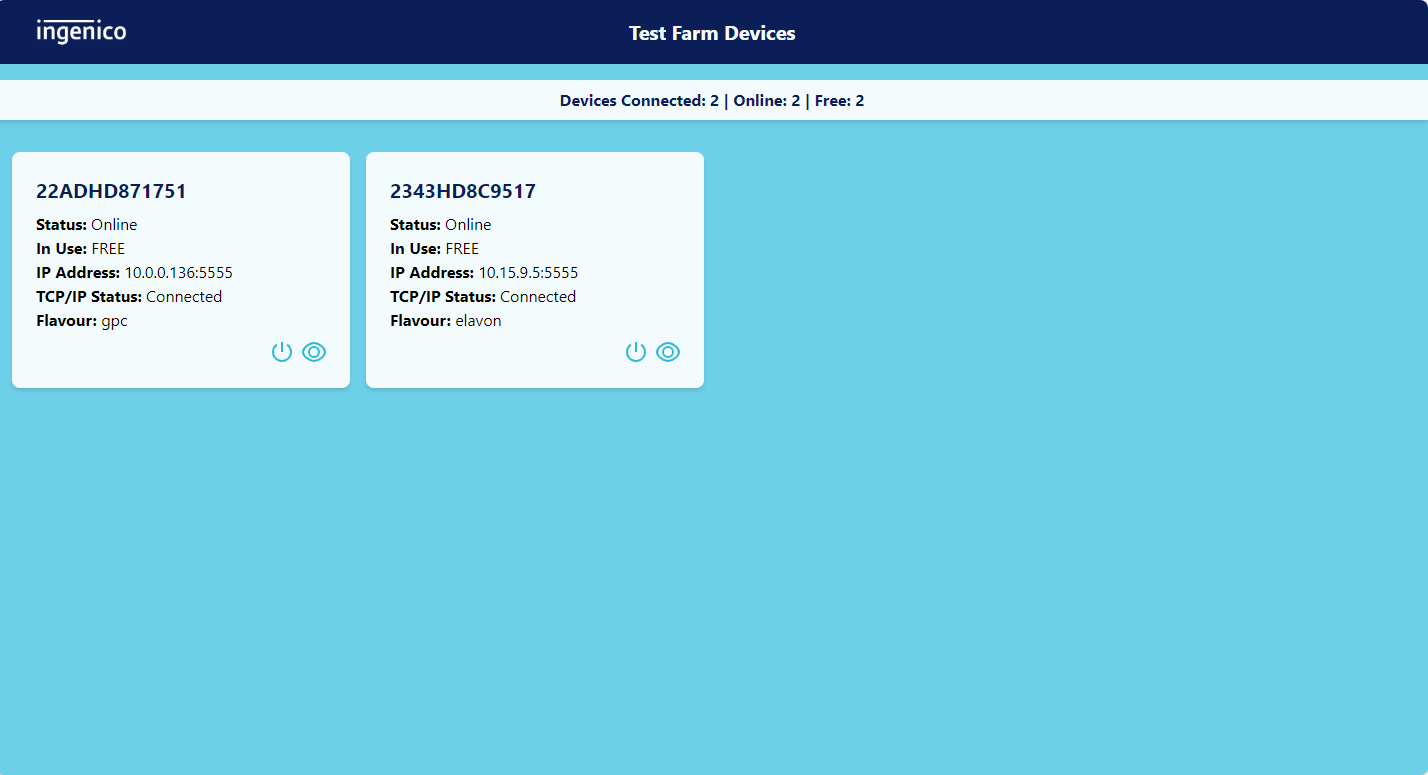Click the In Use FREE line on second card
Viewport: 1428px width, 775px height.
435,249
